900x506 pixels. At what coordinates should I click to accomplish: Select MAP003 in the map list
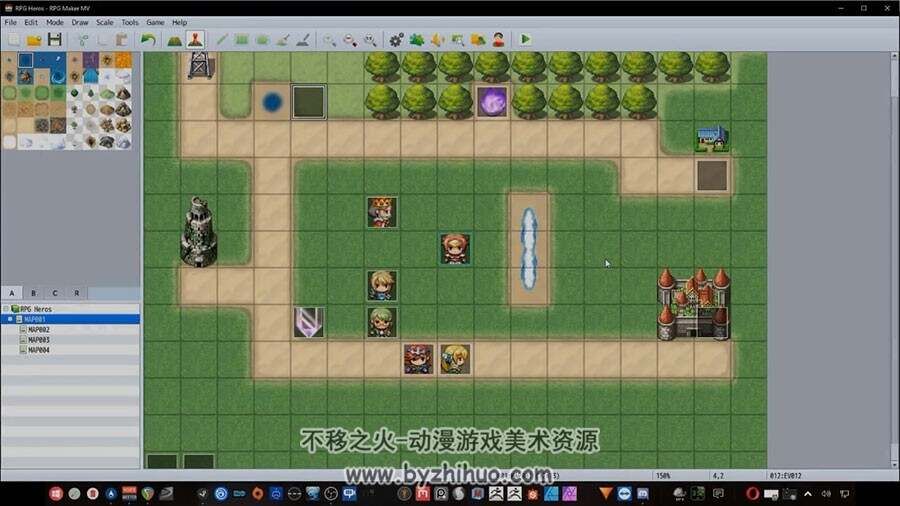(x=70, y=340)
